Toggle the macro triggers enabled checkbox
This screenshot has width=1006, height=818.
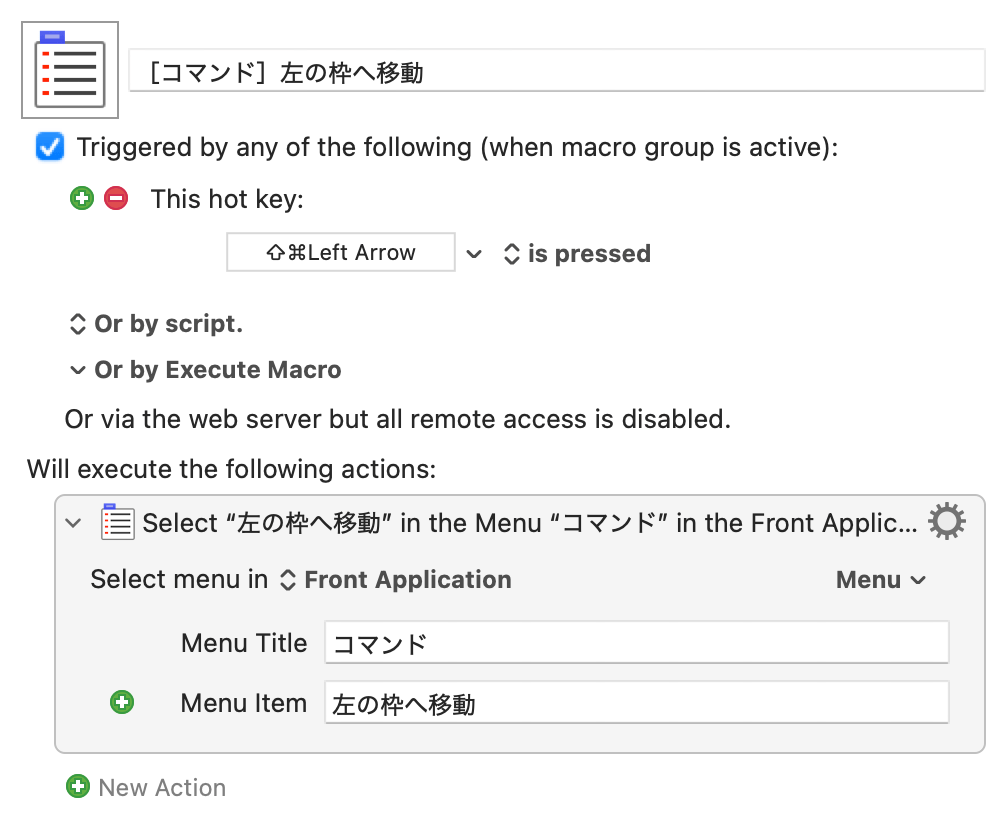point(49,147)
